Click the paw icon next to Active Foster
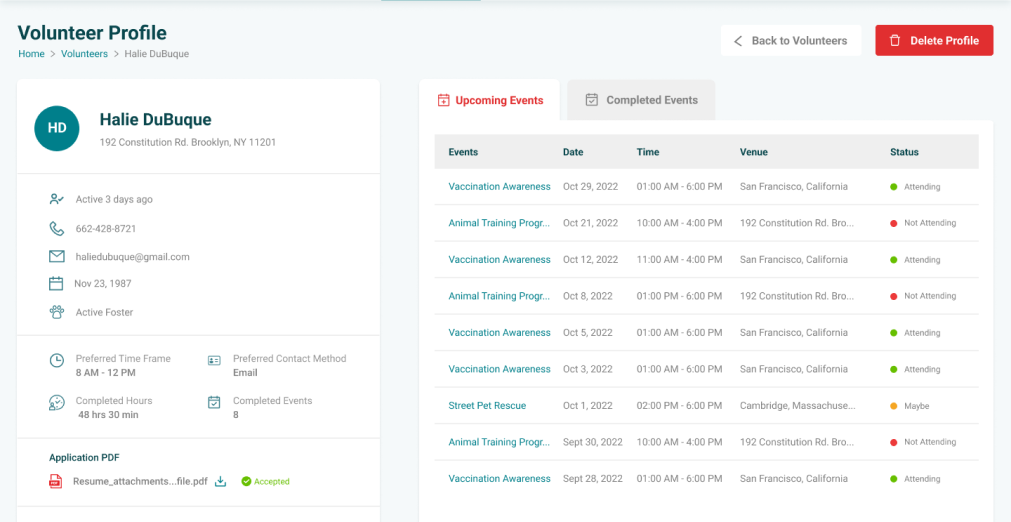This screenshot has width=1011, height=522. click(57, 312)
